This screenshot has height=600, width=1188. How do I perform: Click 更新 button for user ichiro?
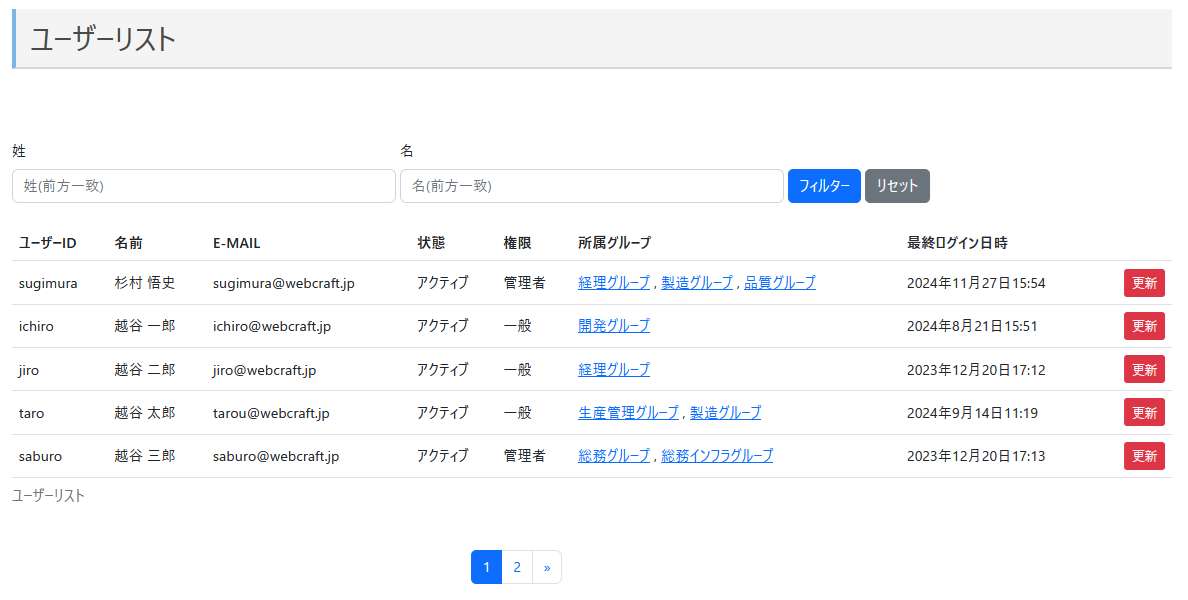pos(1144,326)
